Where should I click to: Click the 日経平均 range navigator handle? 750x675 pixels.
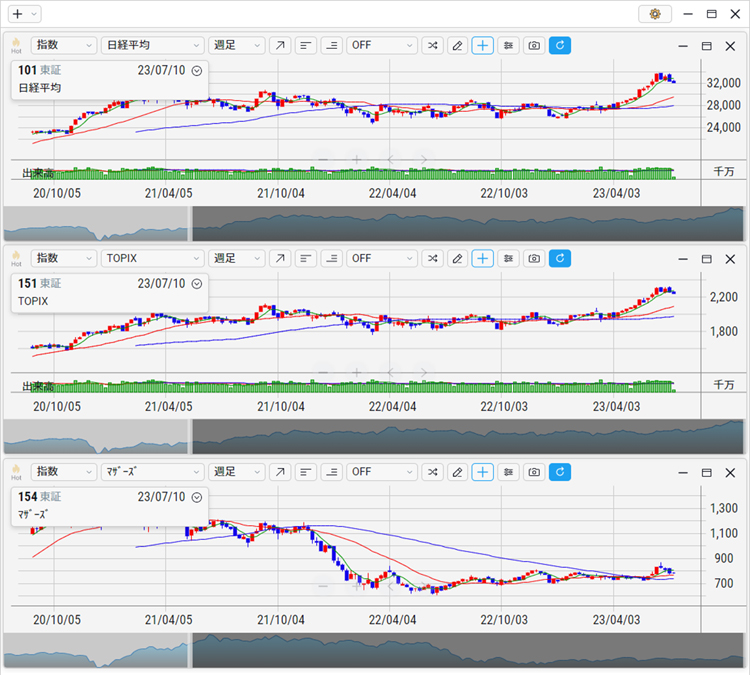coord(190,223)
